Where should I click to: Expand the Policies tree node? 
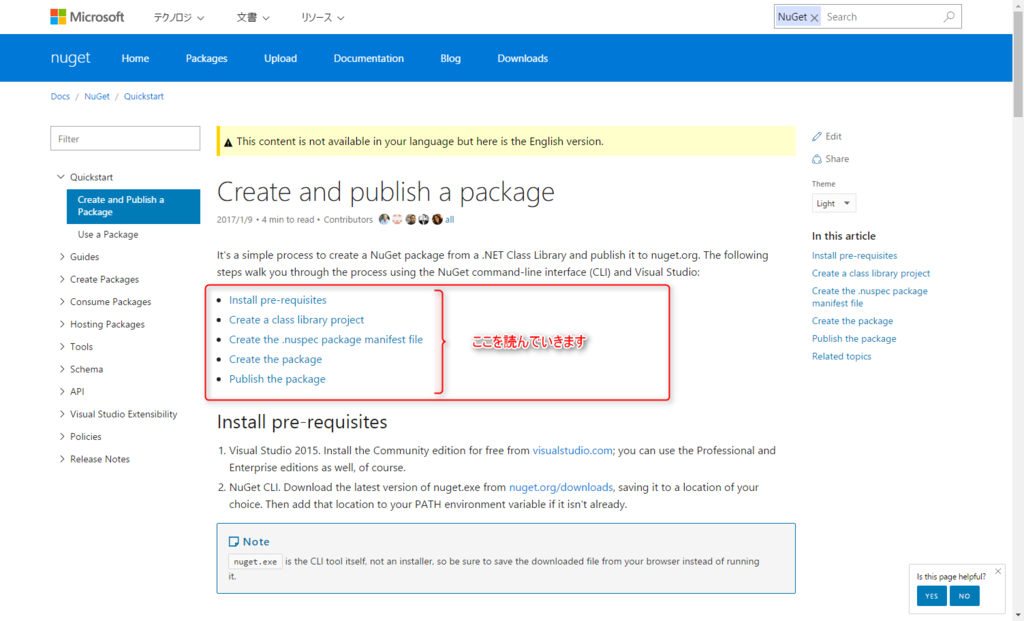point(62,436)
